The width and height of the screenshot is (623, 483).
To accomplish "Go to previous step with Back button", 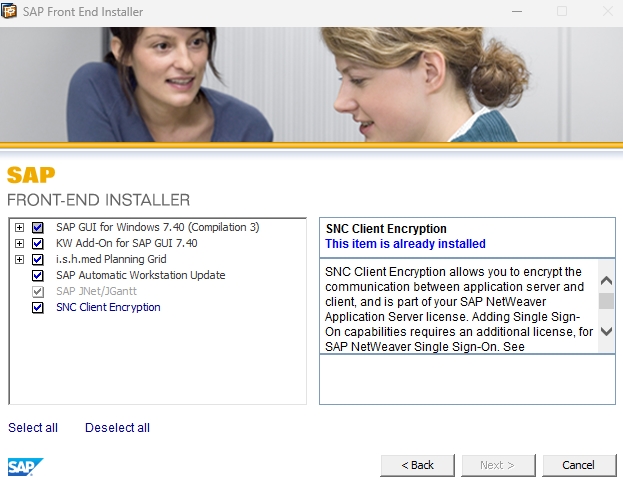I will [x=417, y=465].
